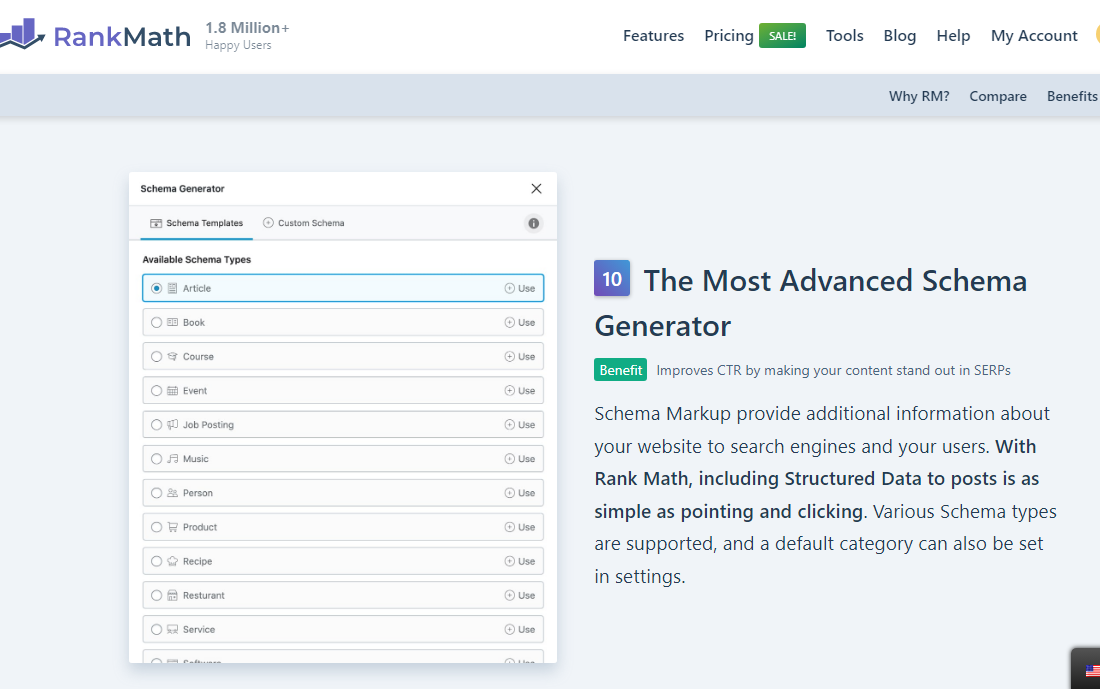The image size is (1100, 689).
Task: Switch to the Custom Schema tab
Action: coord(303,222)
